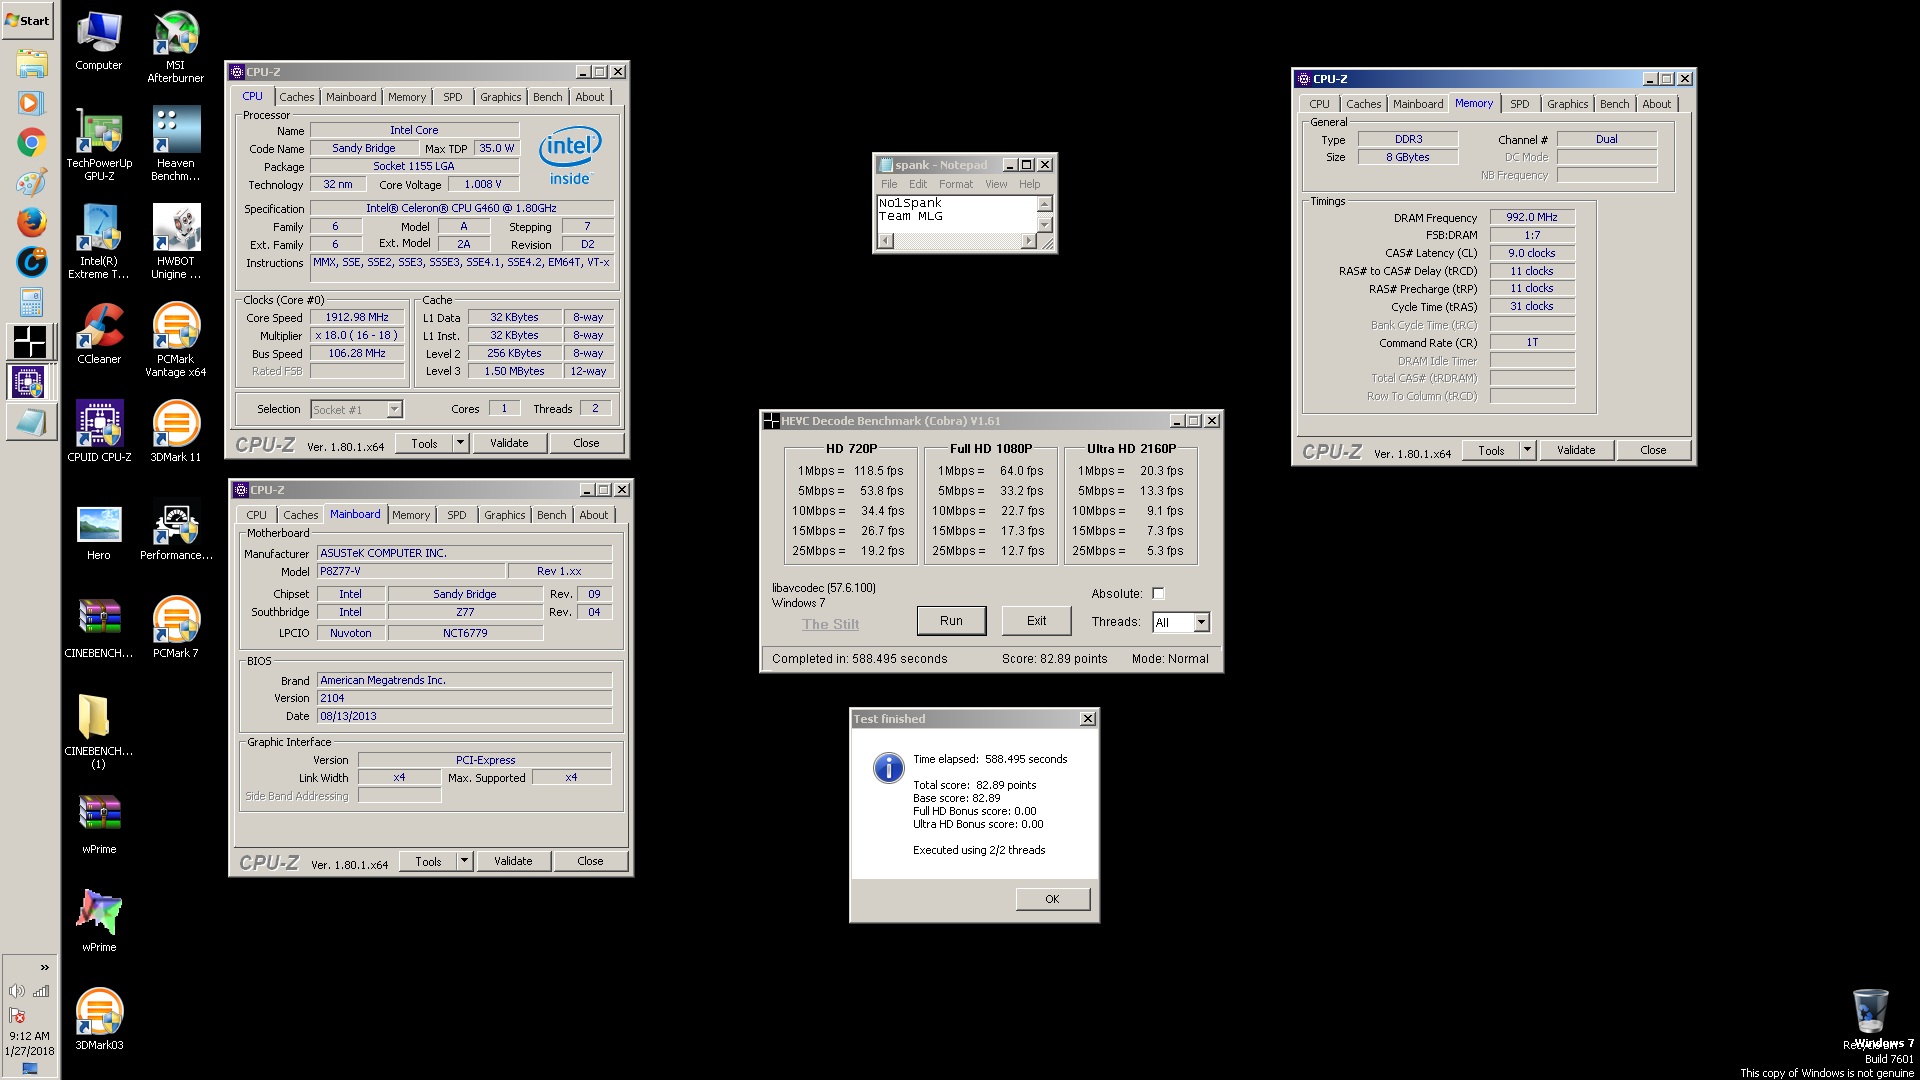The height and width of the screenshot is (1080, 1920).
Task: Launch CCleaner from desktop
Action: 99,334
